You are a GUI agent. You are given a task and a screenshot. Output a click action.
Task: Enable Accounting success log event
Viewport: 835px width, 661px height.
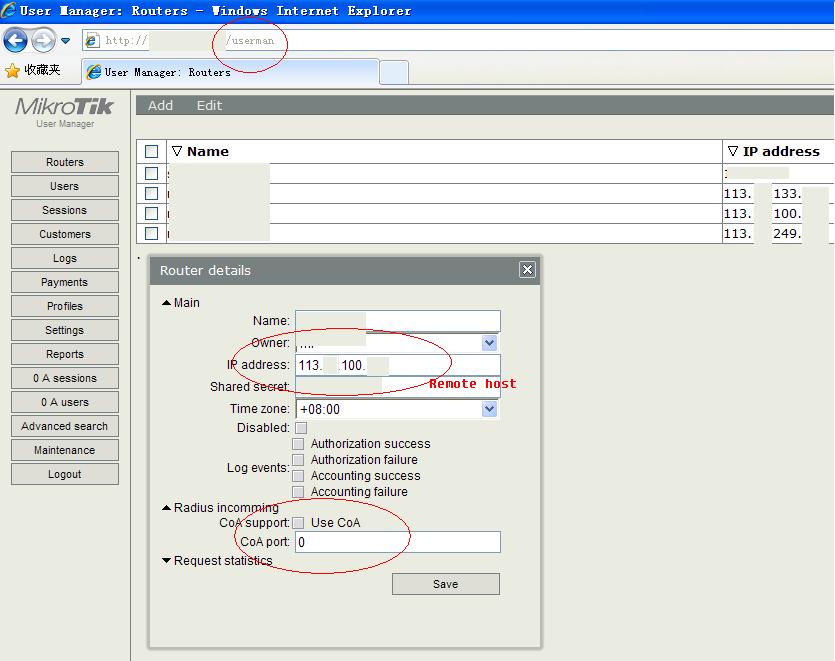[298, 476]
